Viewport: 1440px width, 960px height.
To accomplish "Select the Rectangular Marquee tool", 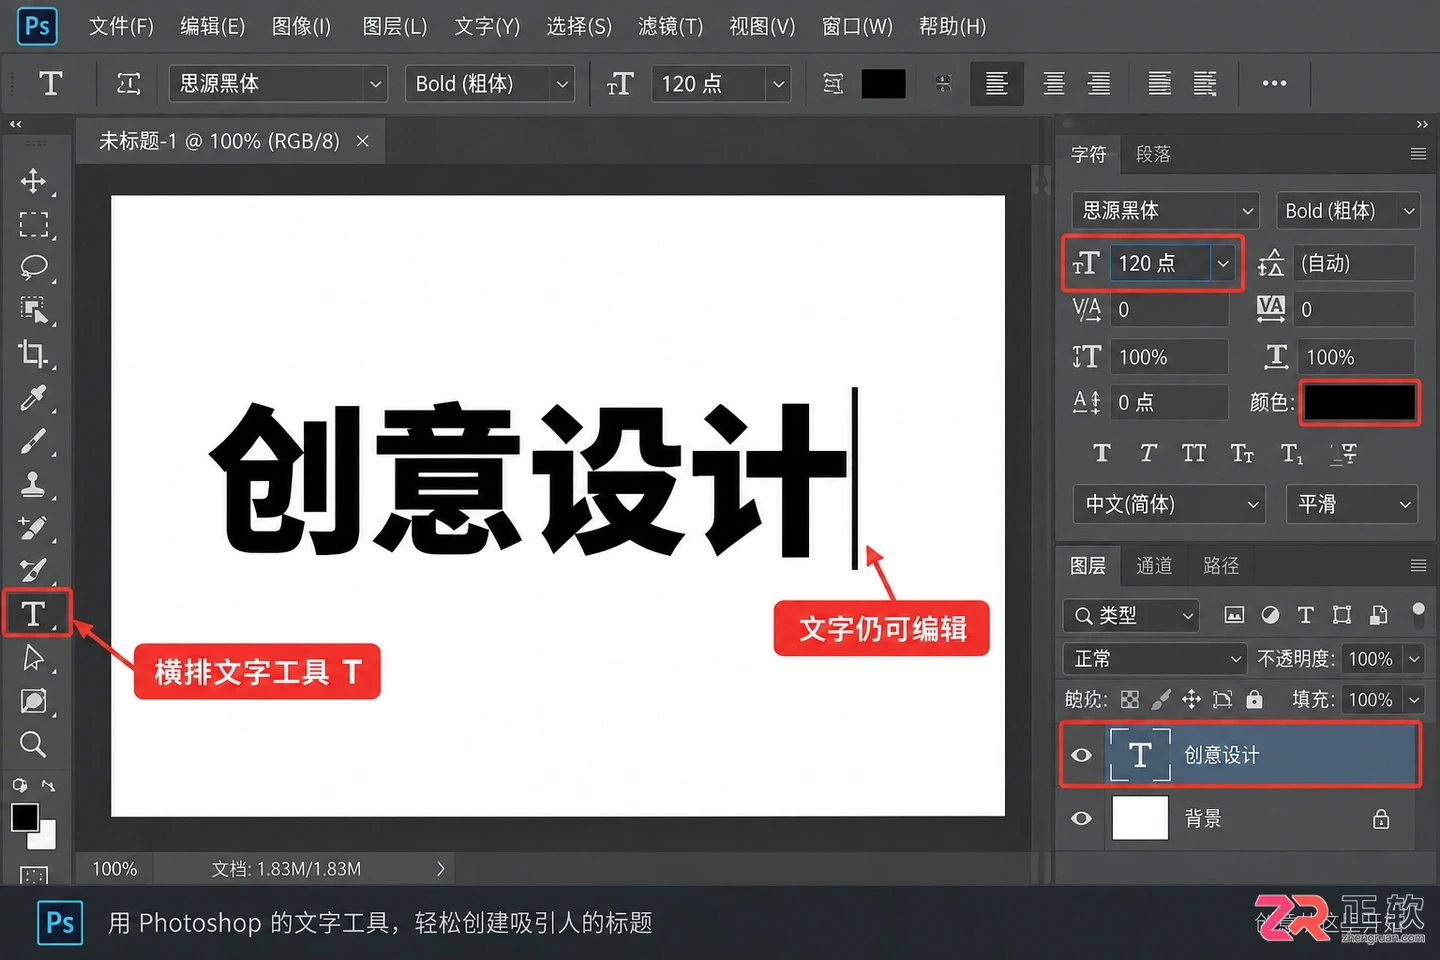I will pyautogui.click(x=33, y=224).
